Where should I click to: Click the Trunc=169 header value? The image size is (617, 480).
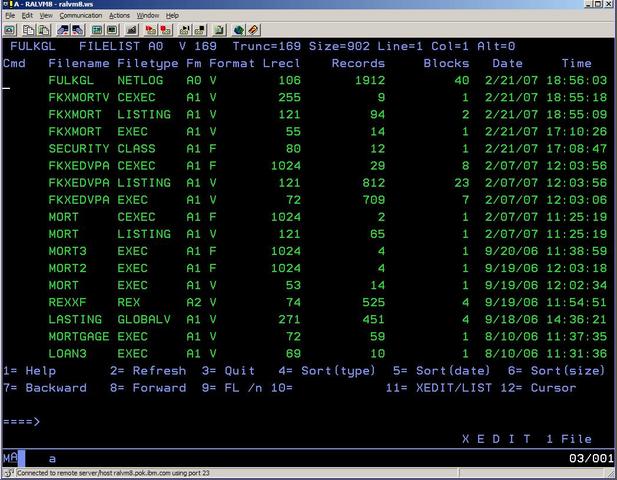(x=267, y=46)
